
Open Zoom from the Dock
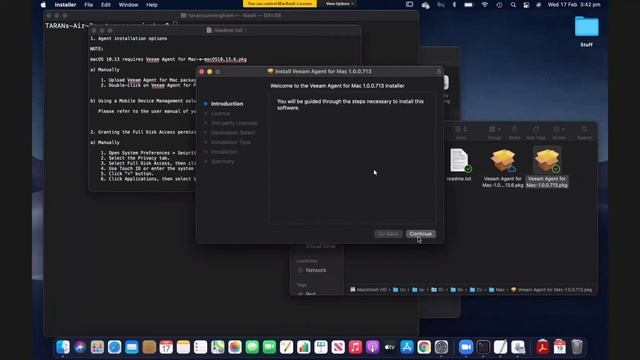(466, 347)
